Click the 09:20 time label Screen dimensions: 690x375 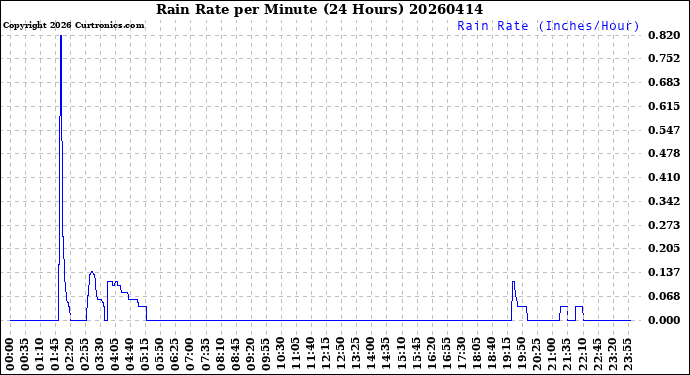(251, 355)
